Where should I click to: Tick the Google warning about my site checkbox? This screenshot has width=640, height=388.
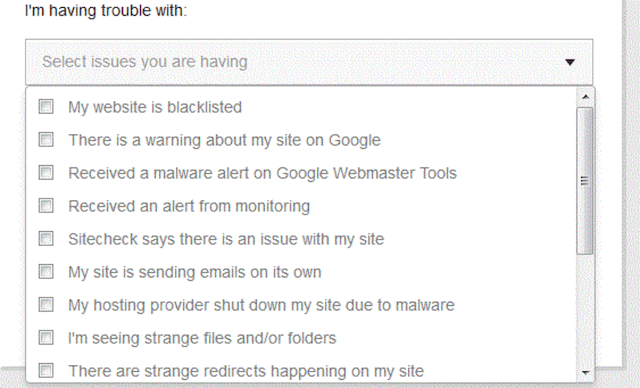click(x=46, y=140)
